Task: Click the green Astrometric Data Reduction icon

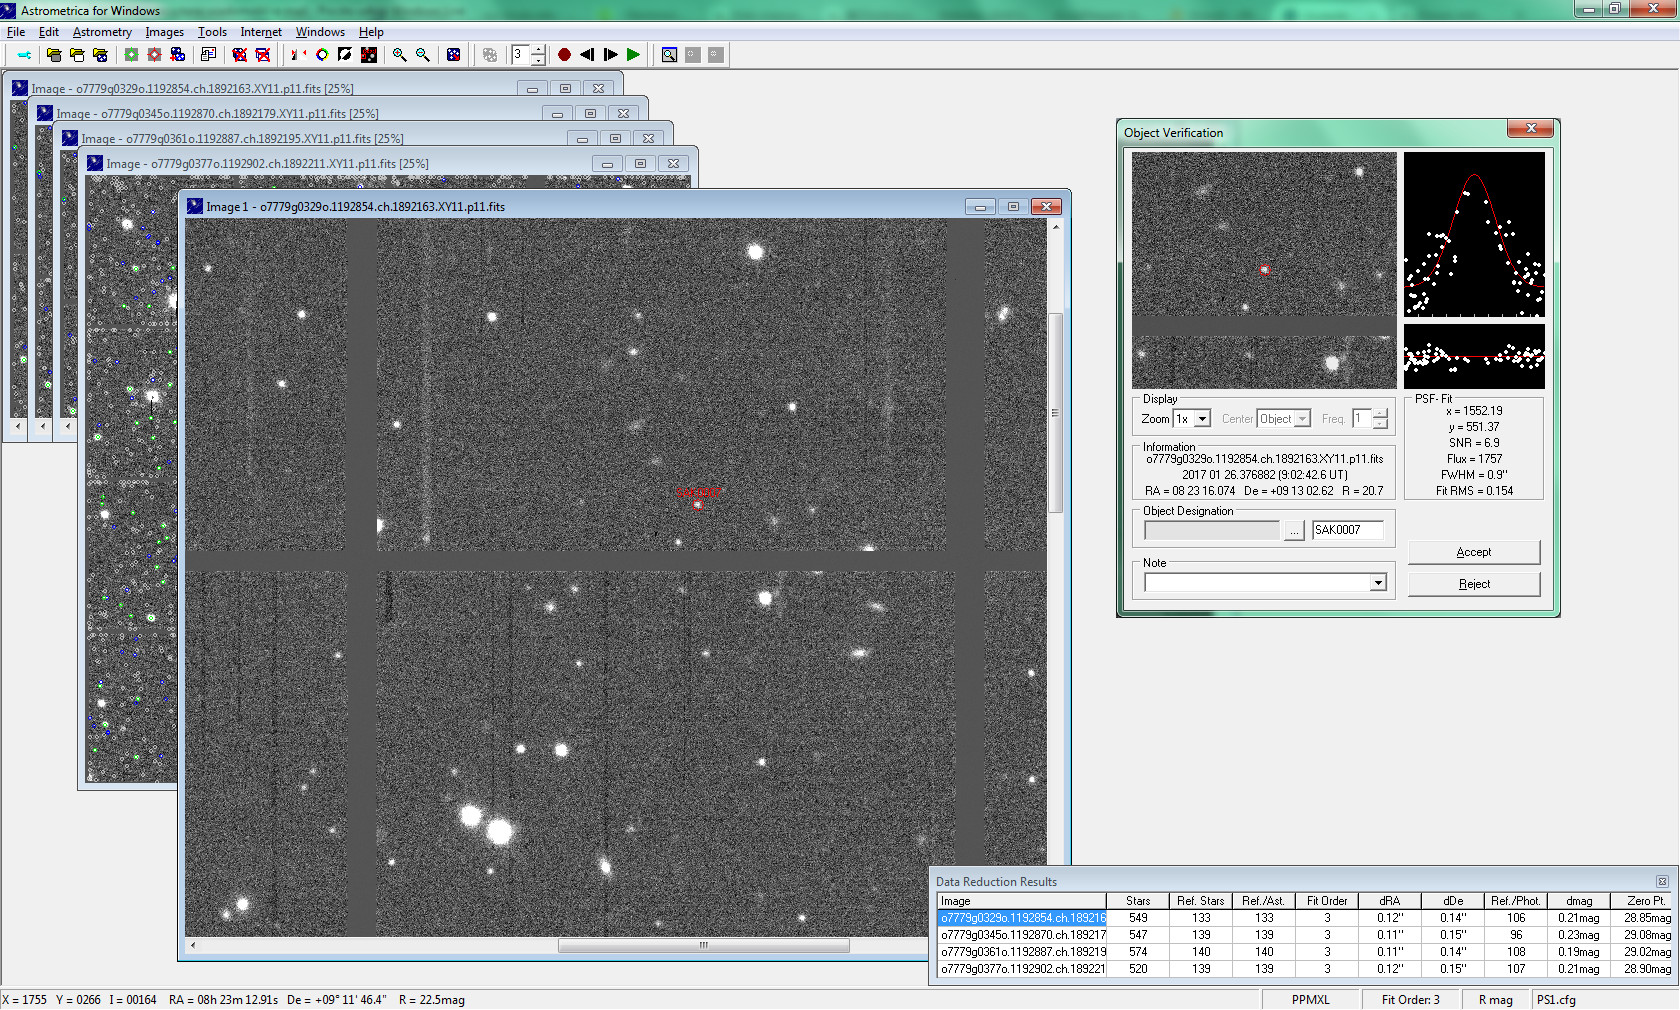Action: tap(131, 55)
